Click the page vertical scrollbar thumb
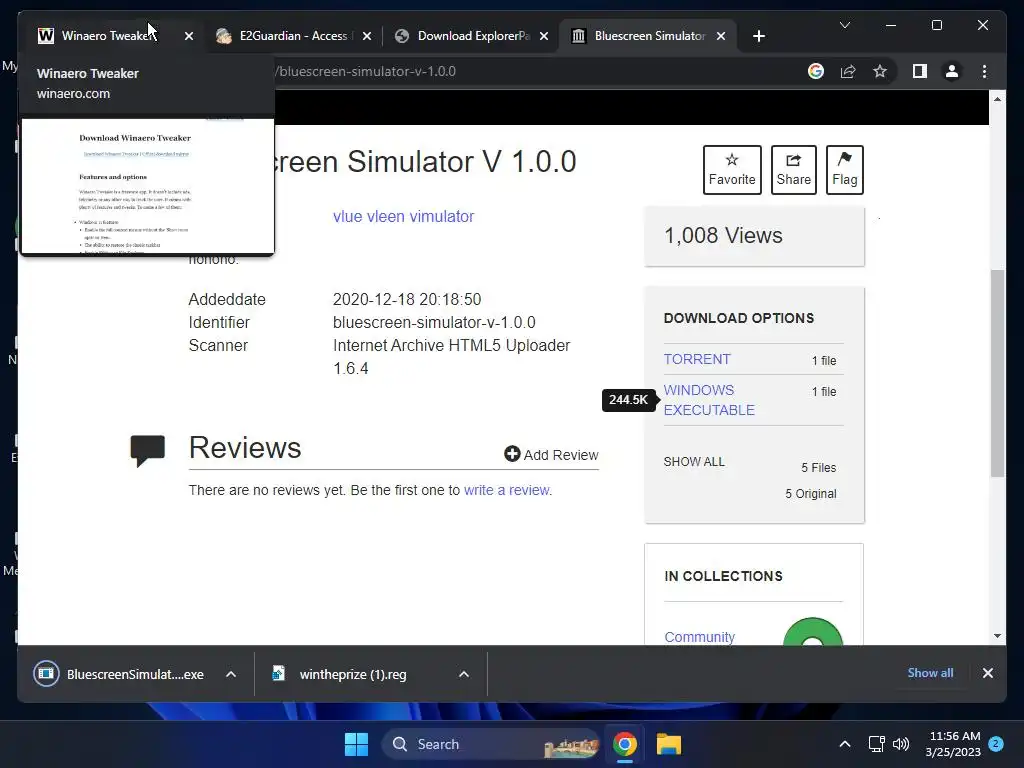This screenshot has height=768, width=1024. pyautogui.click(x=997, y=373)
